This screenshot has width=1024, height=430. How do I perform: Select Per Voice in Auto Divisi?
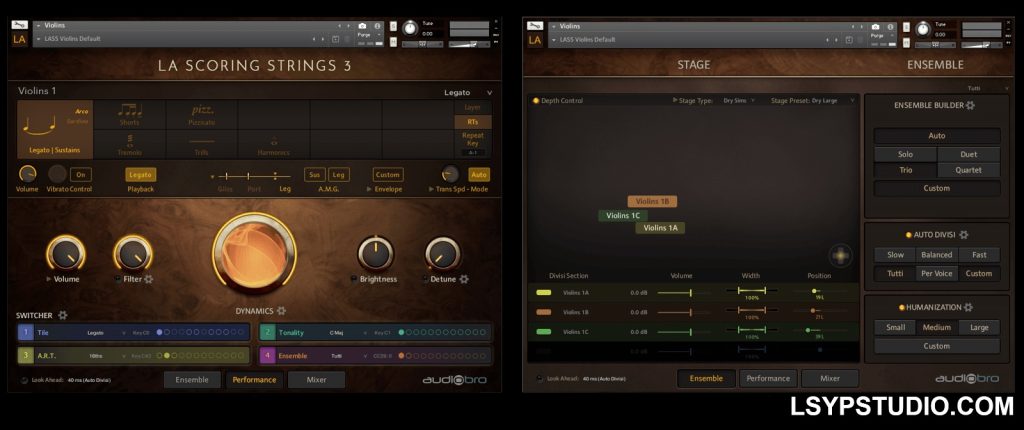[x=936, y=273]
